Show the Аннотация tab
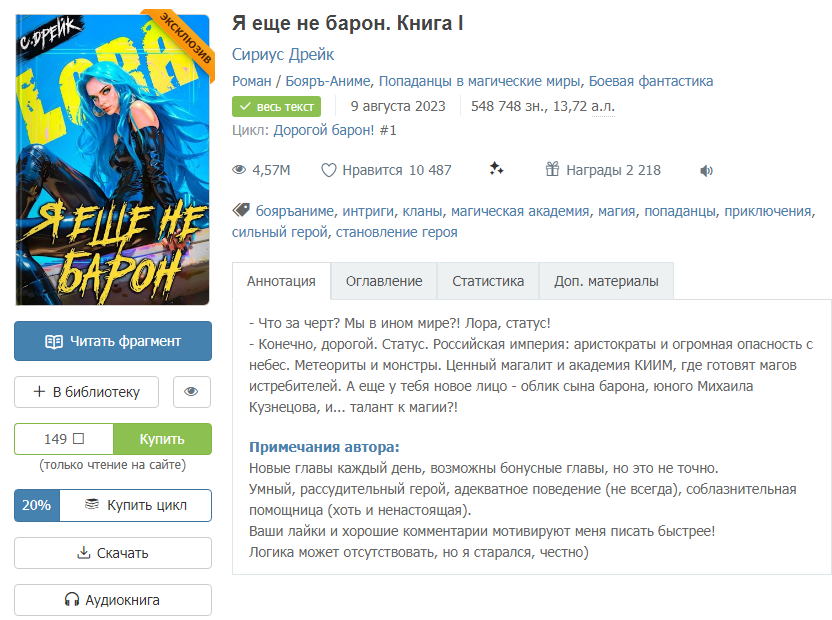This screenshot has height=620, width=832. coord(281,281)
